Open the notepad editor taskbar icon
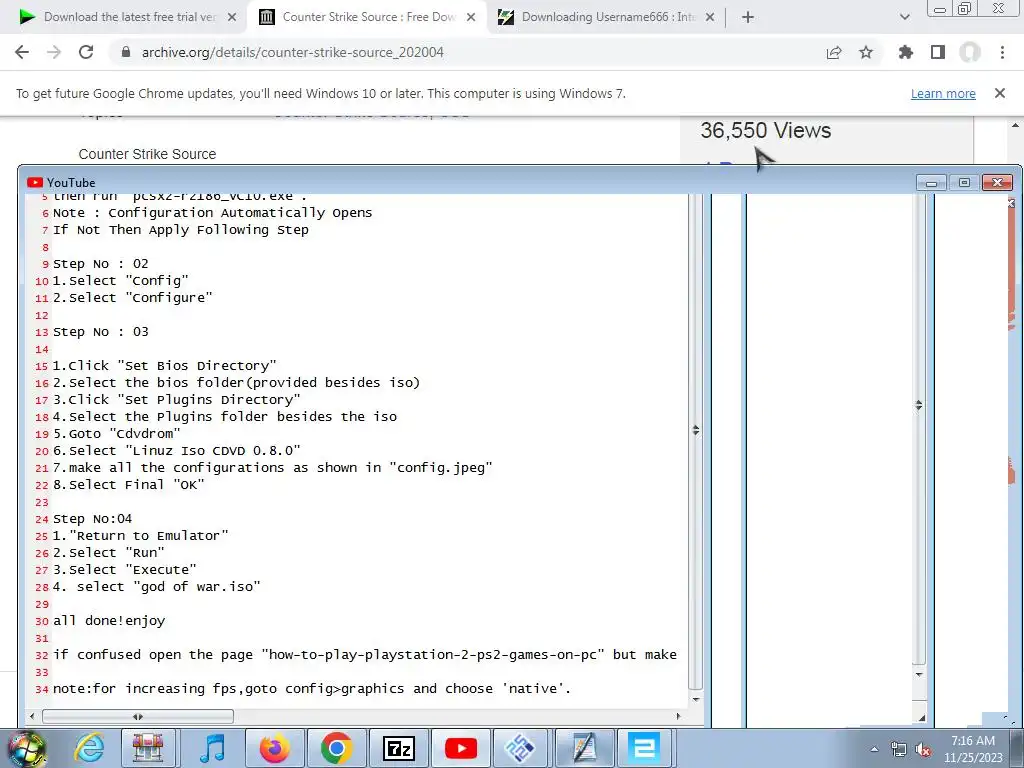Image resolution: width=1024 pixels, height=768 pixels. point(584,748)
